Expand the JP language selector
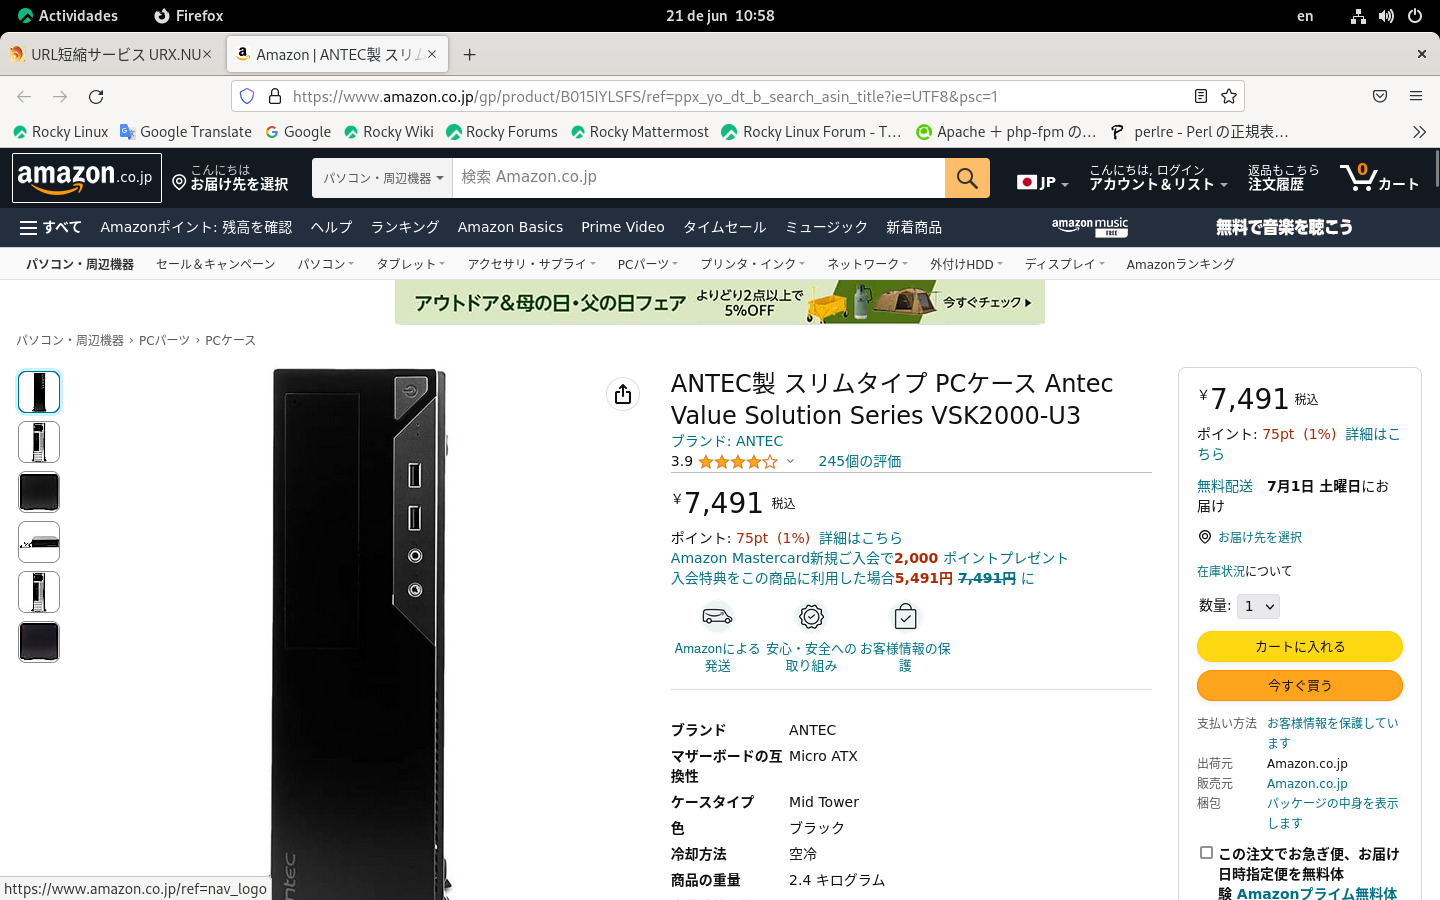The height and width of the screenshot is (900, 1440). pos(1043,182)
